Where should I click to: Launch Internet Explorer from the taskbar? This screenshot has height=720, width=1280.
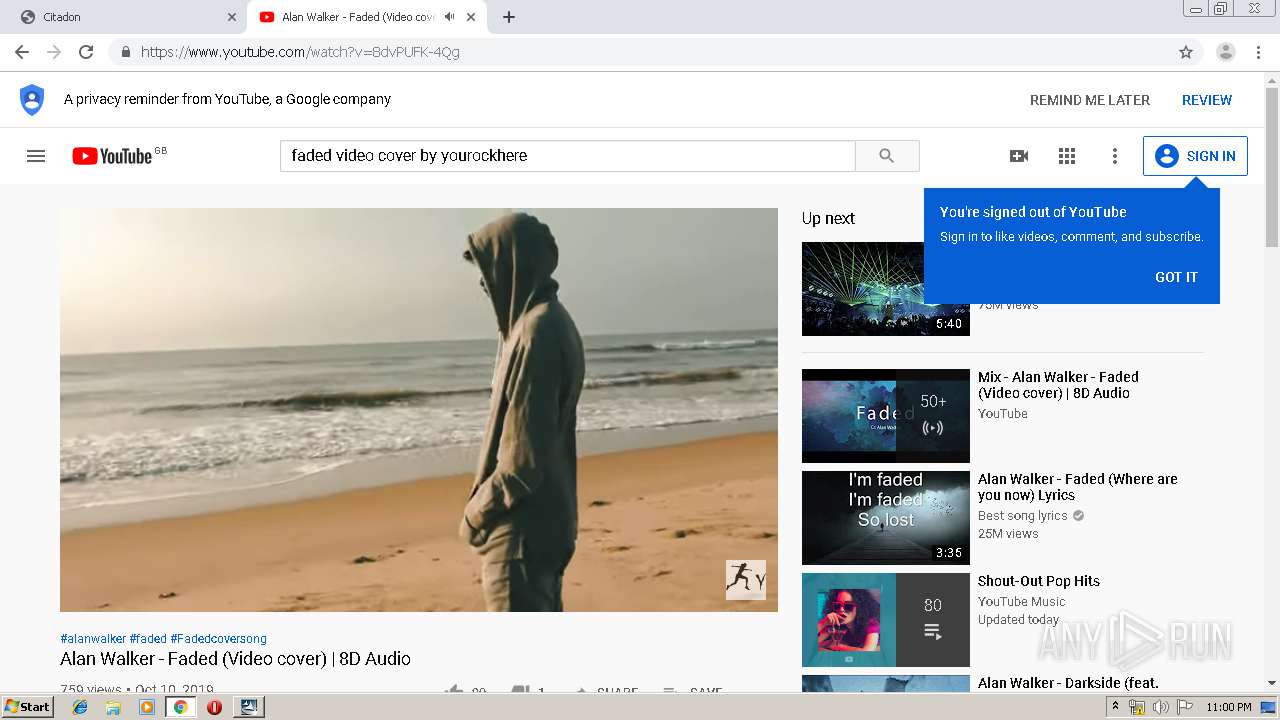pyautogui.click(x=80, y=707)
